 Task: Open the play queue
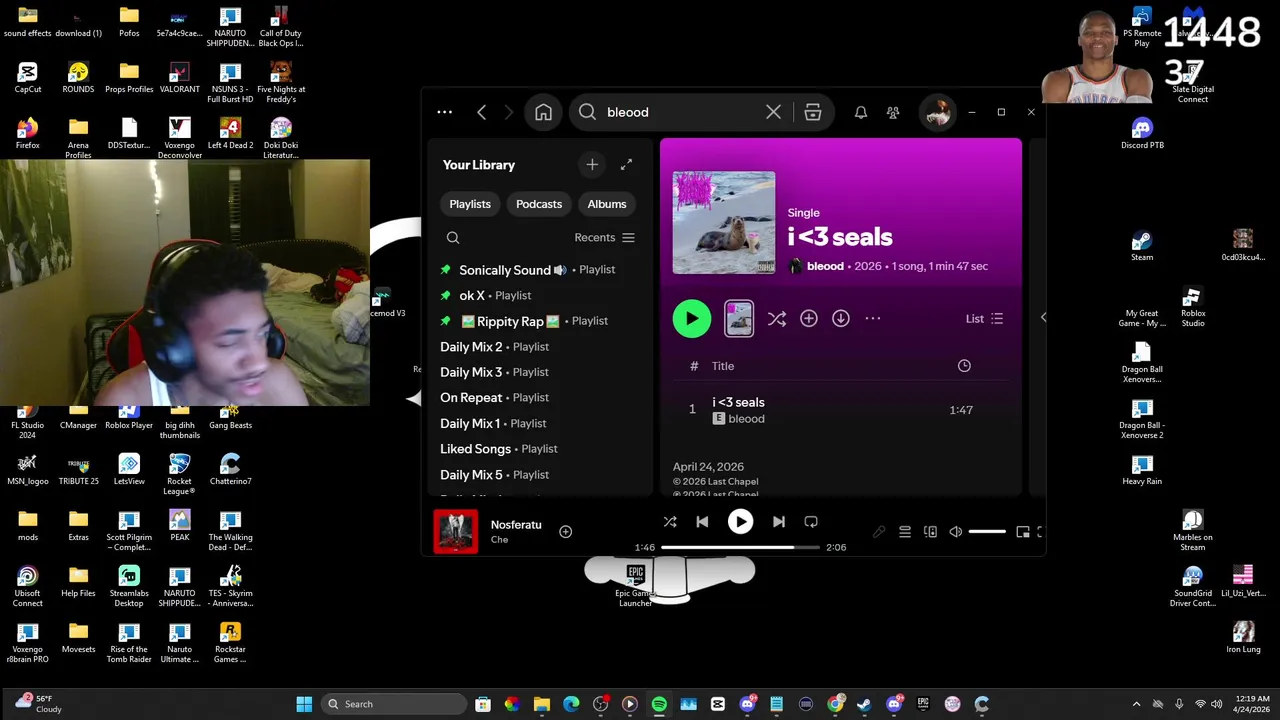[x=905, y=532]
